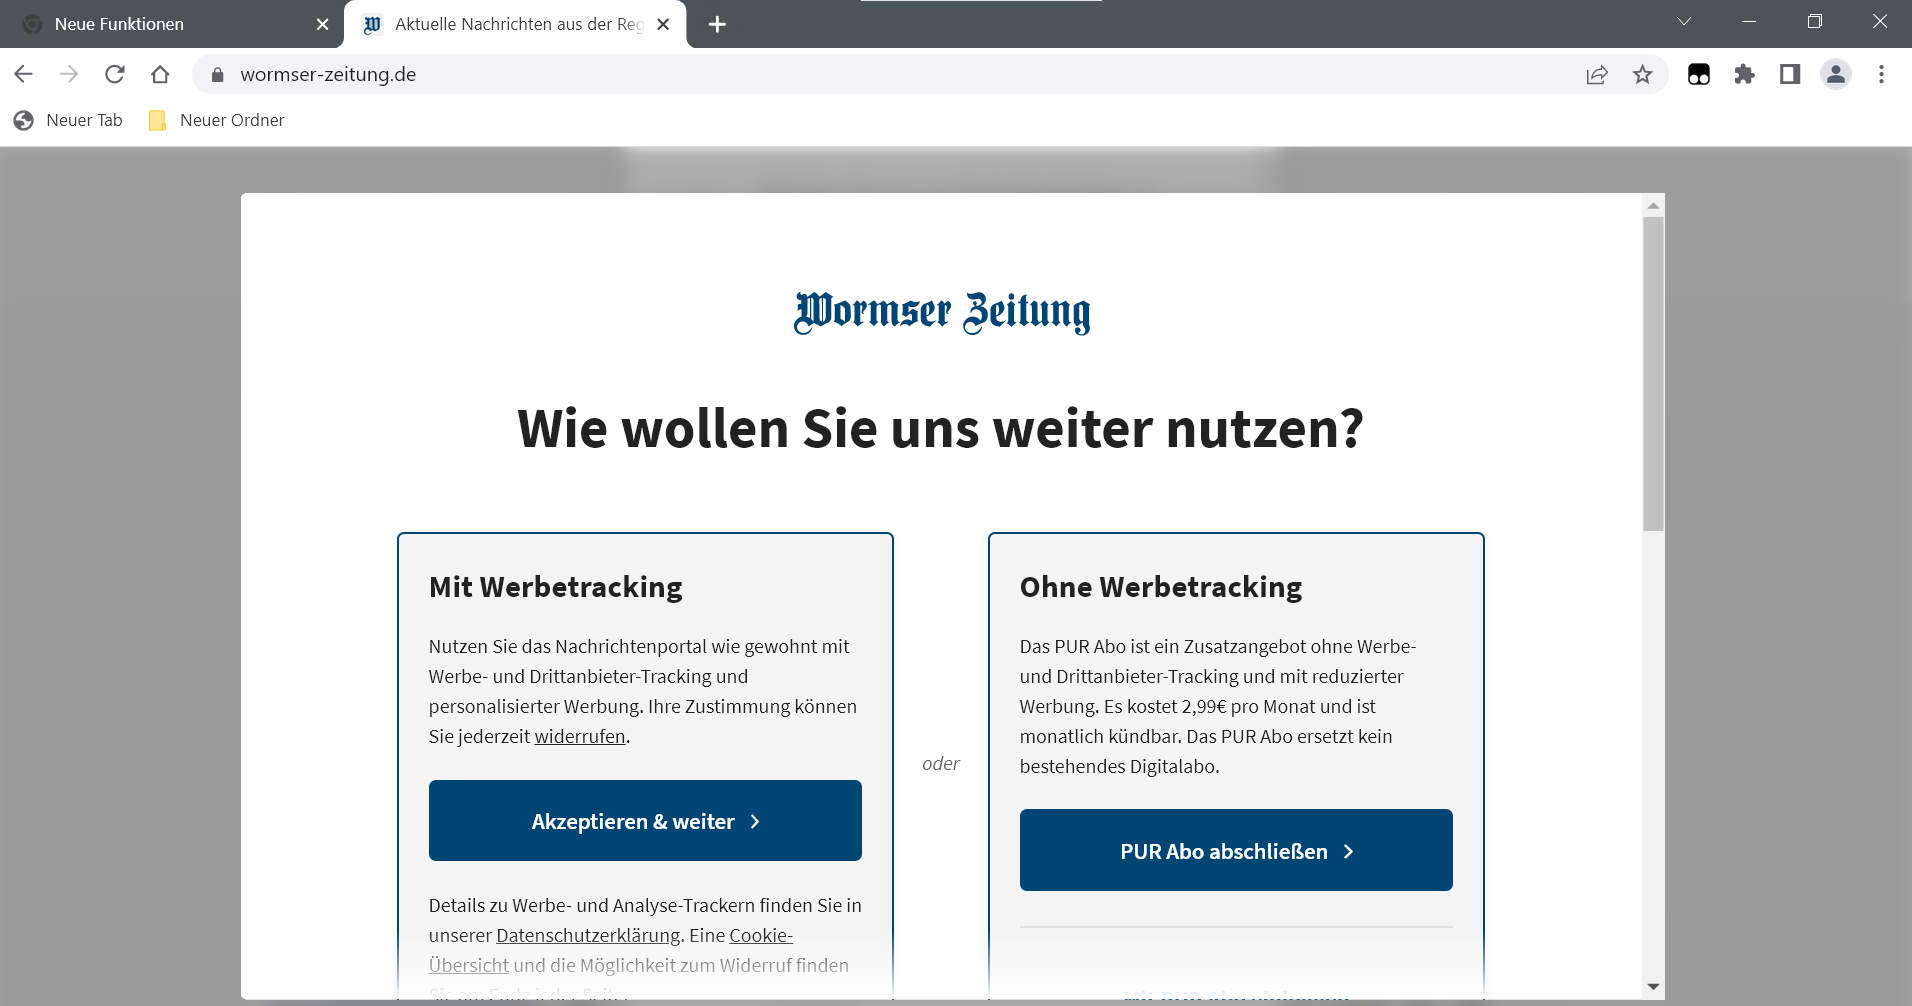Screen dimensions: 1912x1006
Task: Close the Aktuelle Nachrichten tab
Action: [663, 24]
